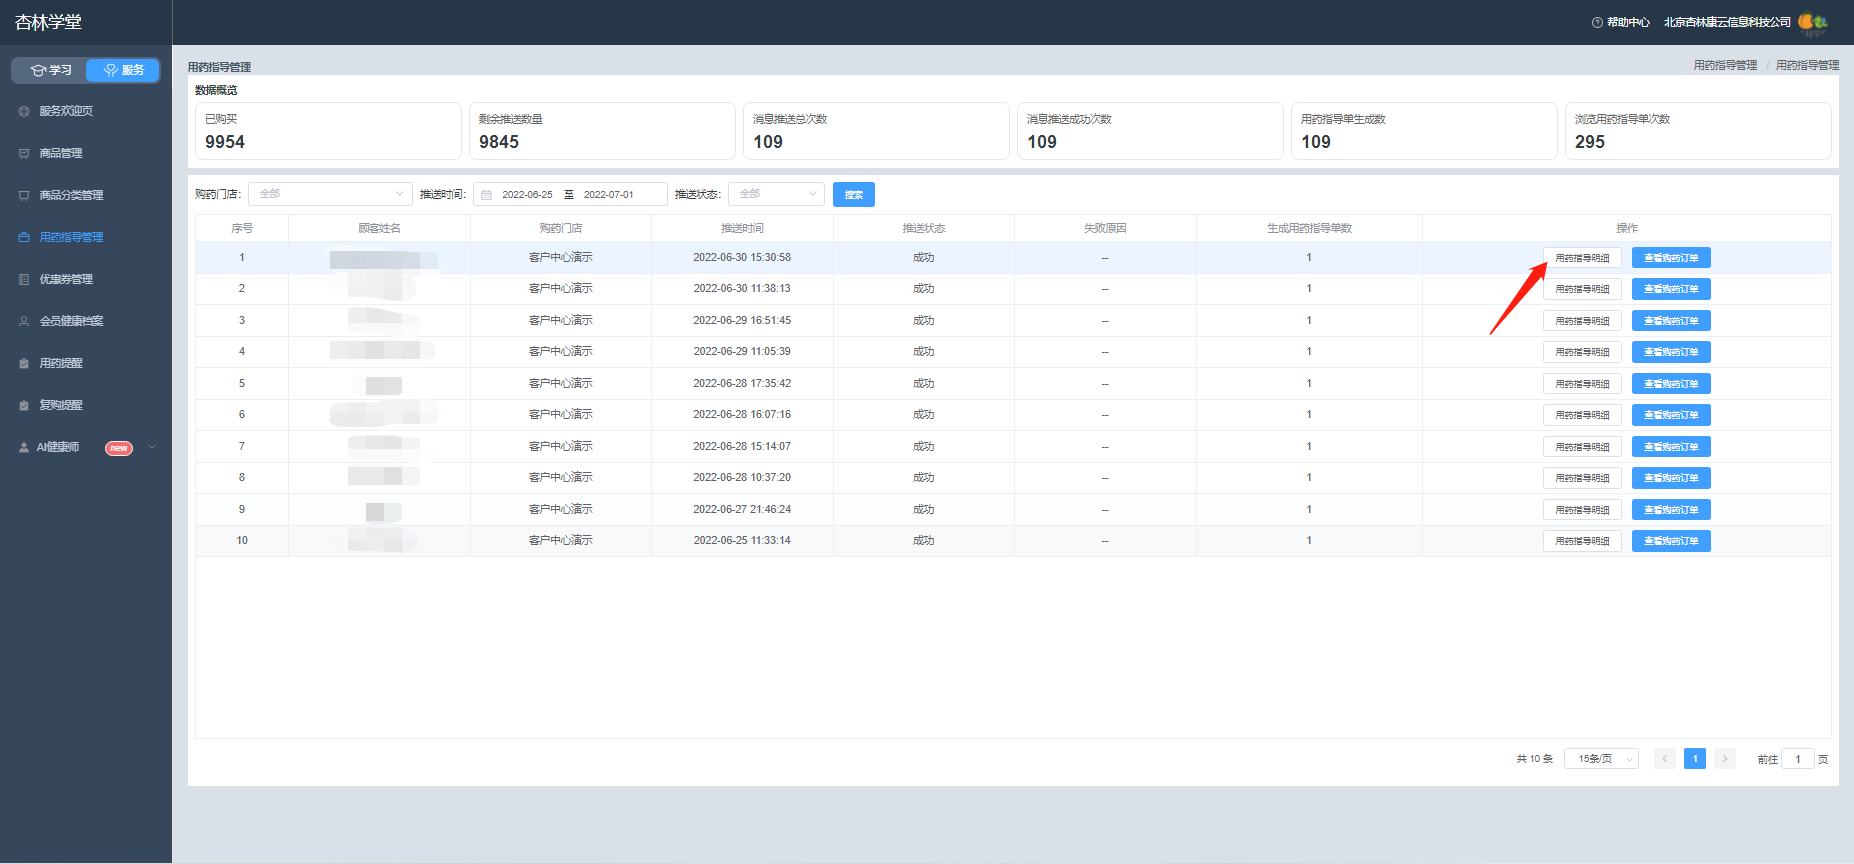This screenshot has height=864, width=1854.
Task: Switch to the 服务 mode tab
Action: 123,70
